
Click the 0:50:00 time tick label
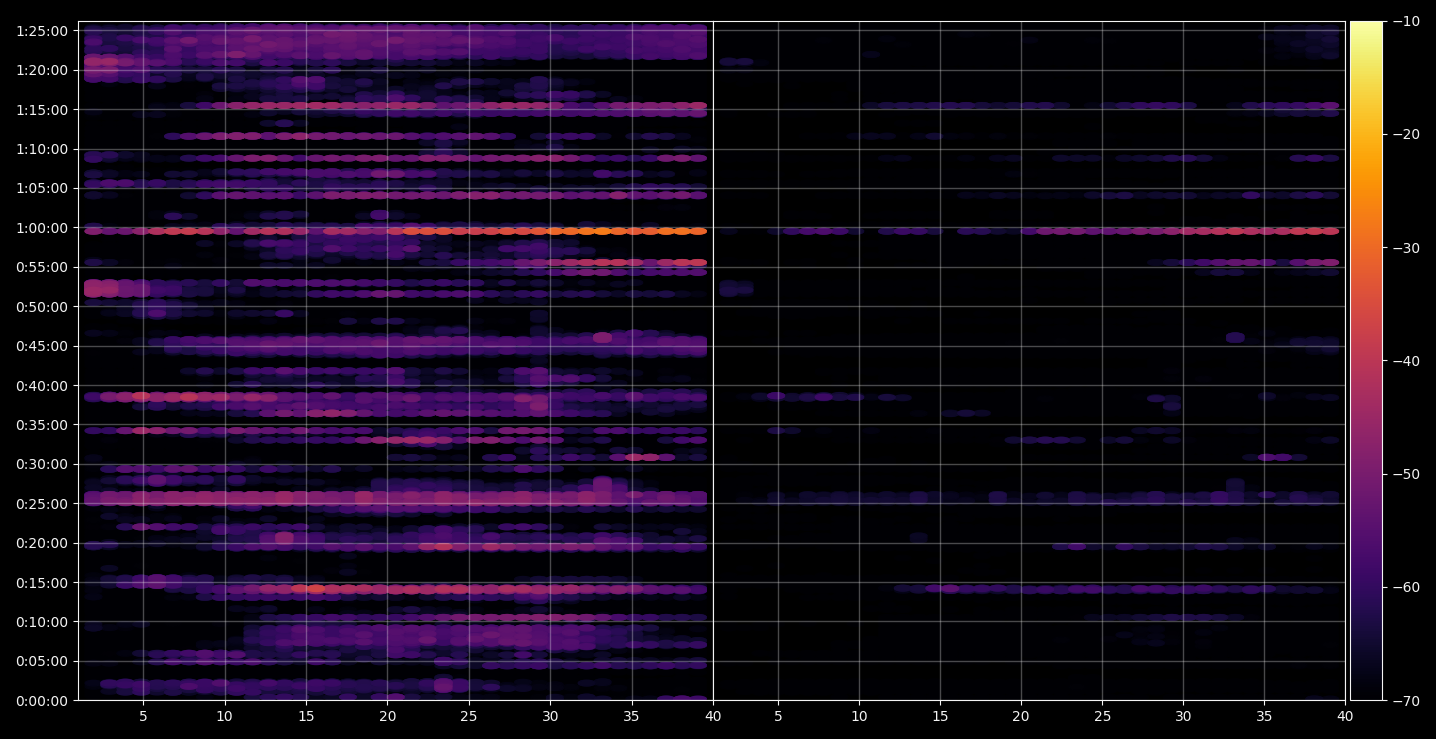tap(42, 306)
